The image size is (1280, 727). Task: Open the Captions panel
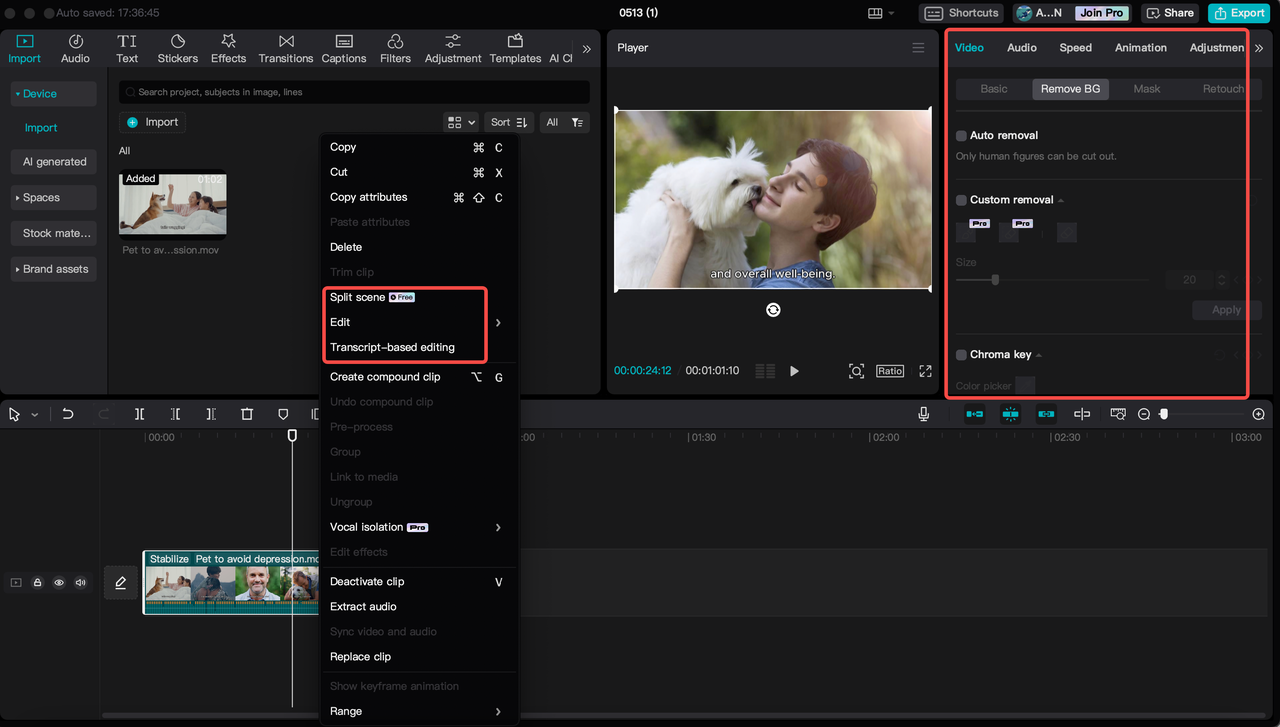coord(343,47)
